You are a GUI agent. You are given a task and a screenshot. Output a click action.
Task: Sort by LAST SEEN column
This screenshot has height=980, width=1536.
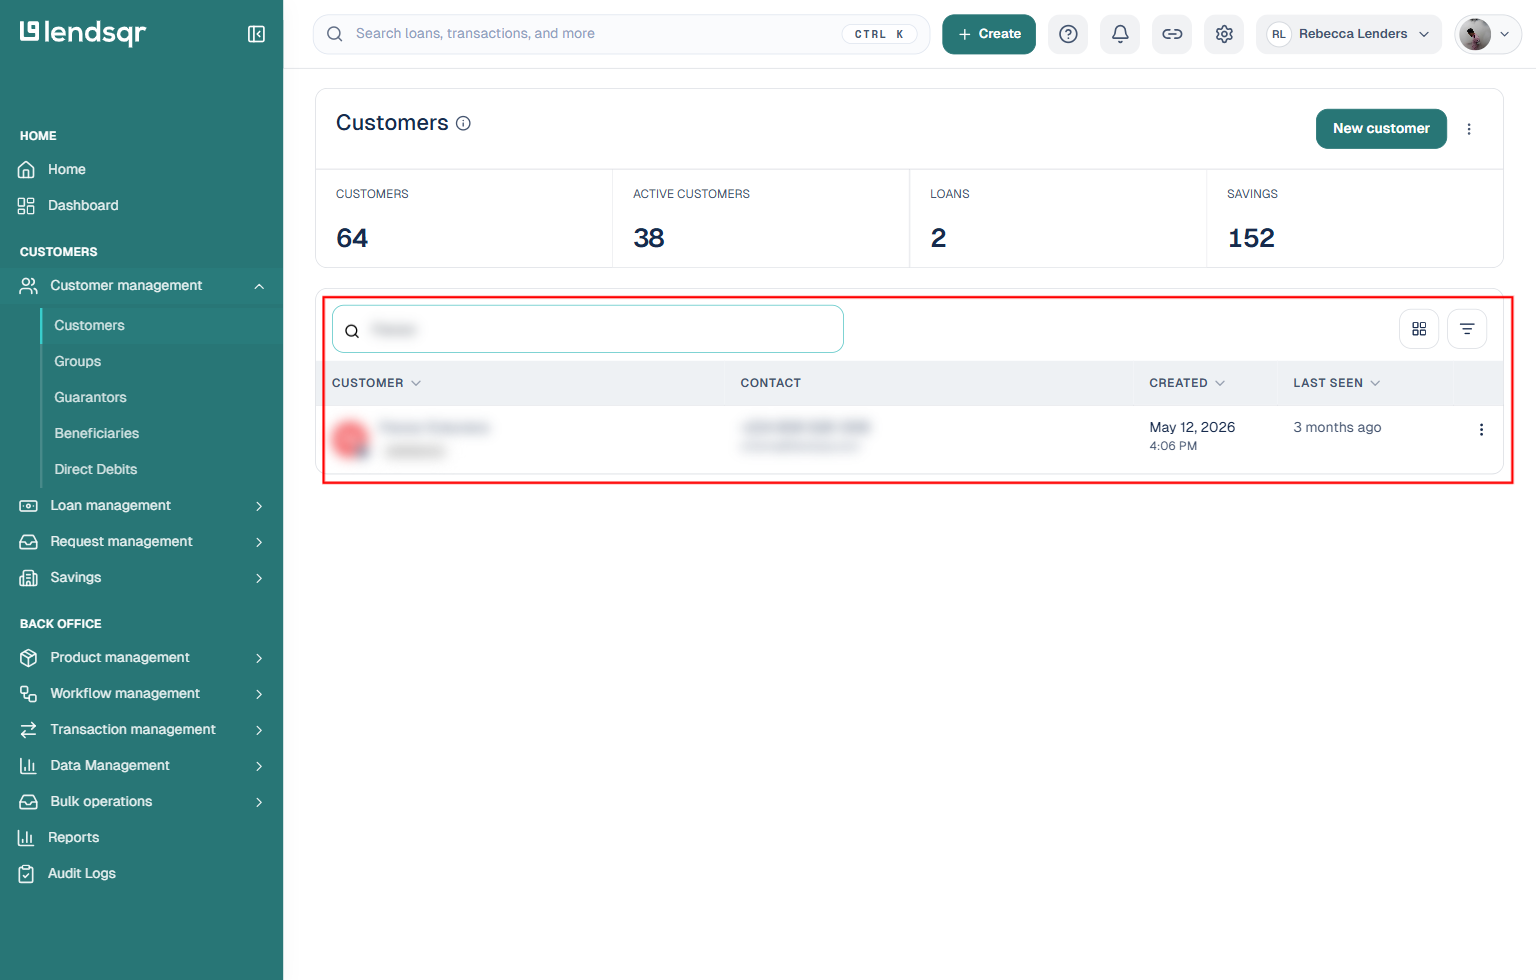[1336, 383]
